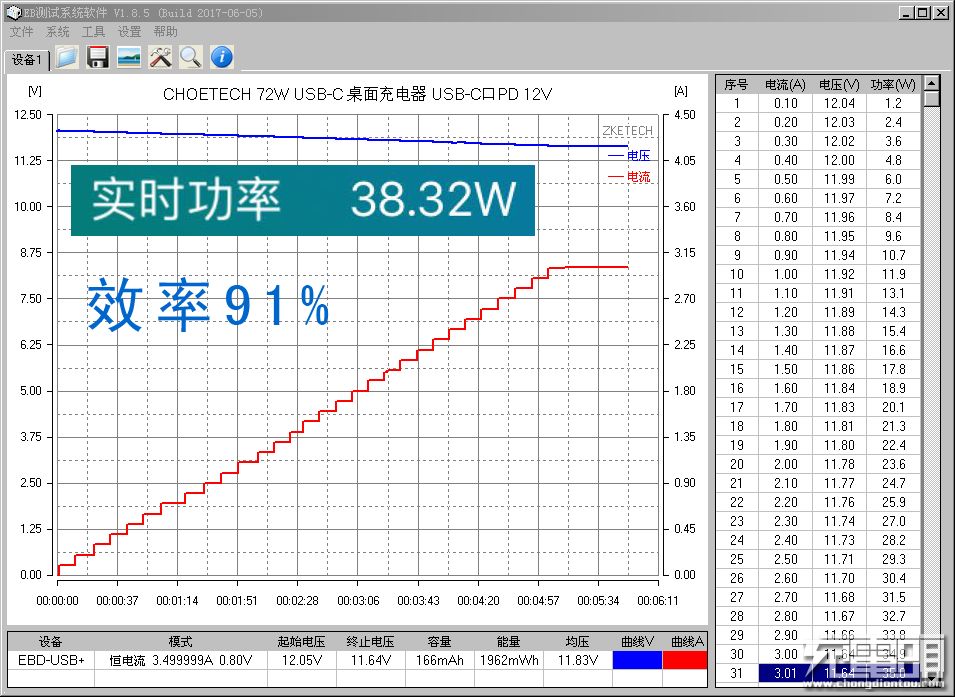Click the 11.83V average voltage value

pyautogui.click(x=577, y=660)
